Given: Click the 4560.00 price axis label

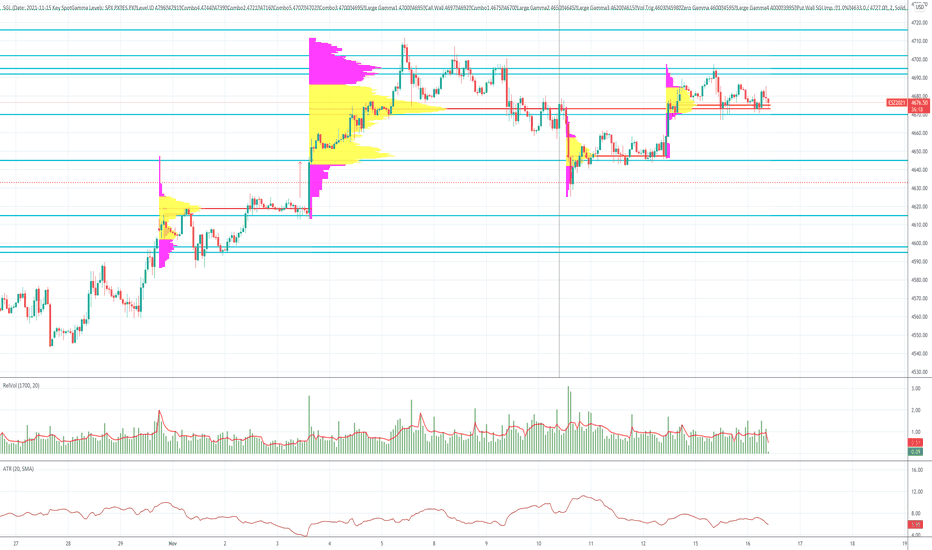Looking at the screenshot, I should click(919, 317).
